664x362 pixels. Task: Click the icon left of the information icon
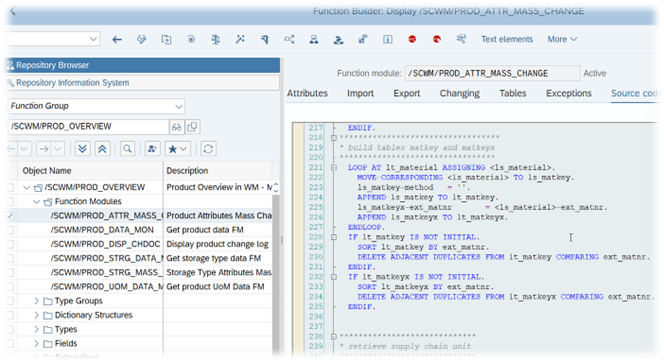pyautogui.click(x=363, y=39)
